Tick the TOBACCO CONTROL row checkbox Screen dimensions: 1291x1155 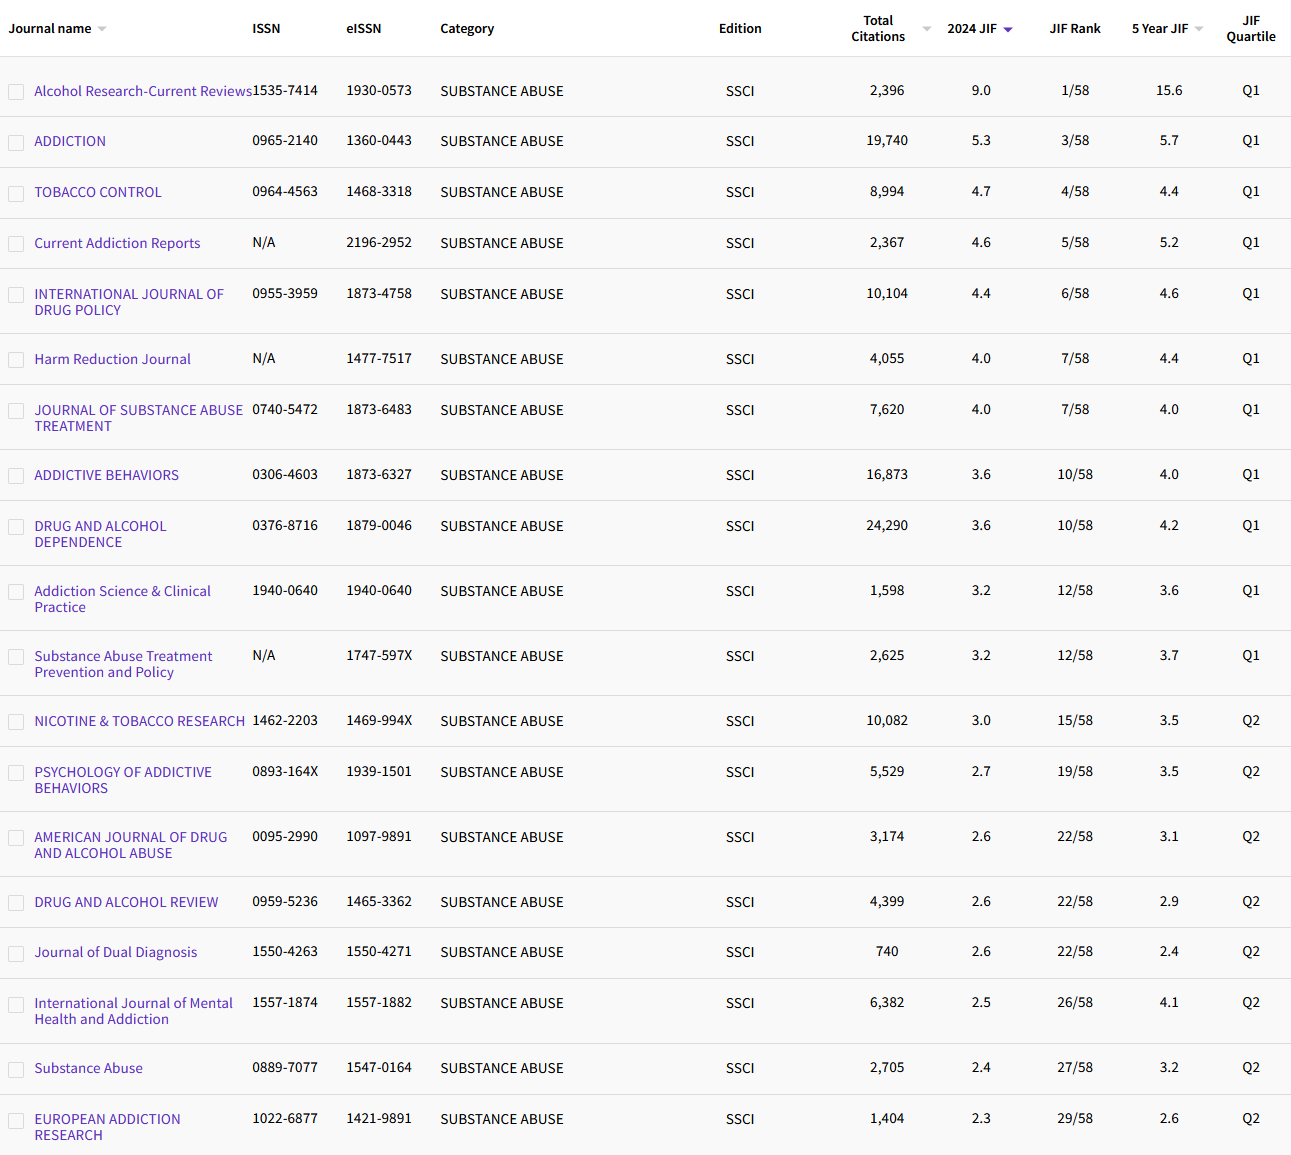pyautogui.click(x=16, y=193)
